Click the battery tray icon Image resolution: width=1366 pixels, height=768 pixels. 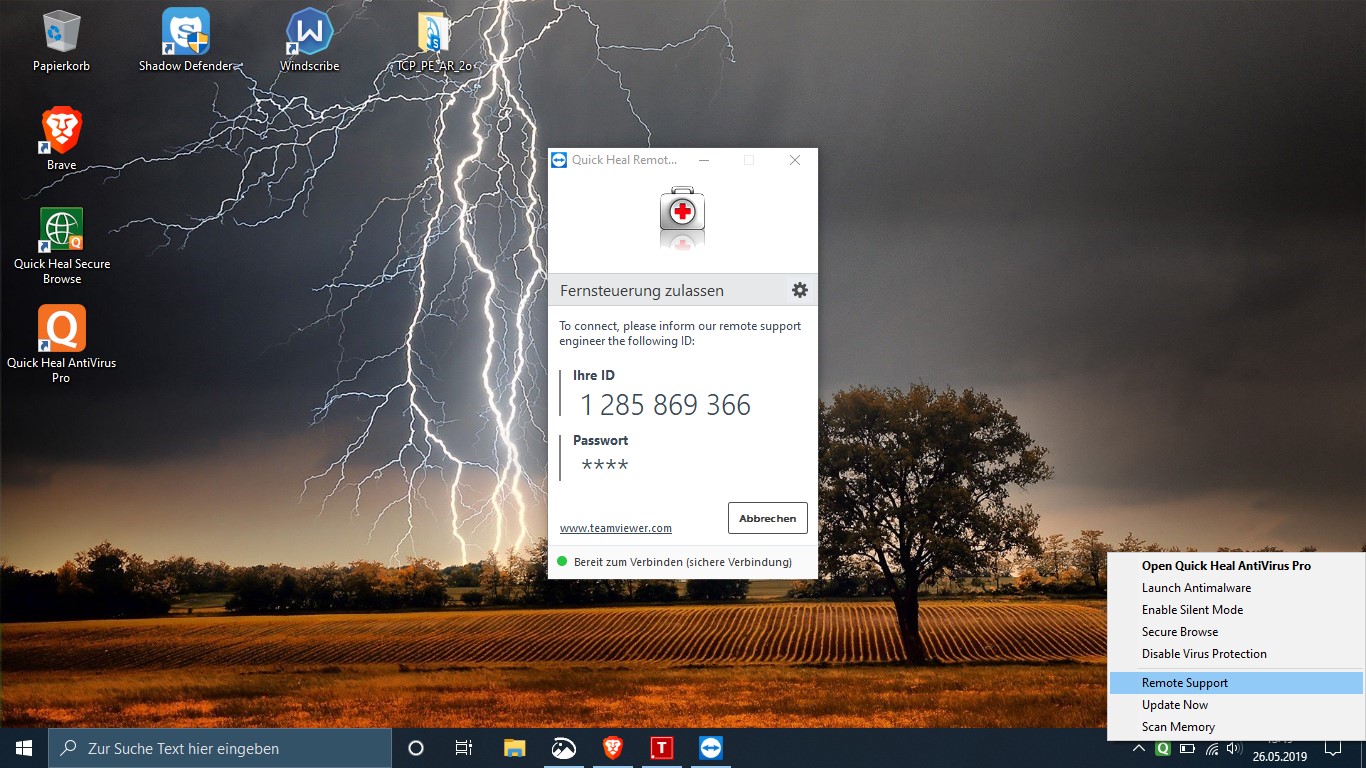point(1187,748)
